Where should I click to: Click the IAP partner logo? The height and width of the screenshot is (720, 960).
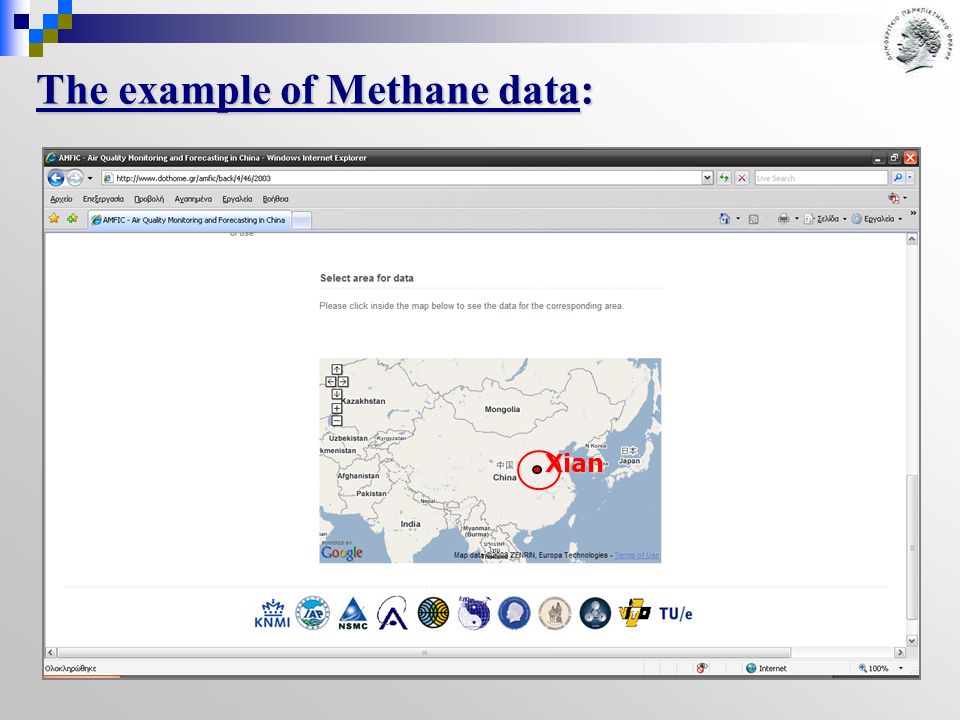click(312, 613)
